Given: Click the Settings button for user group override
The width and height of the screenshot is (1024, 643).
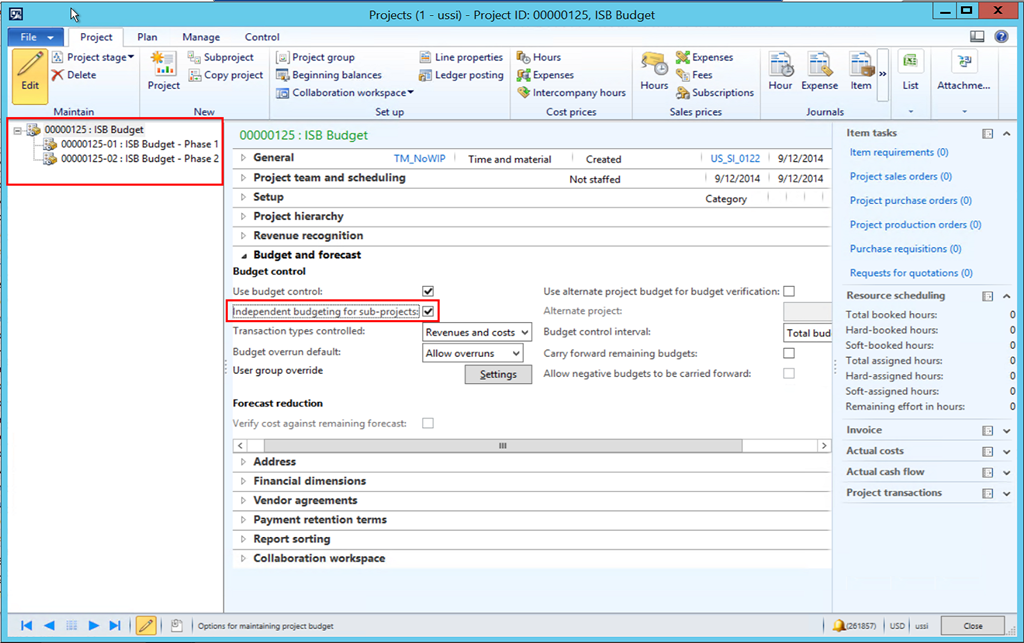Looking at the screenshot, I should pos(497,374).
